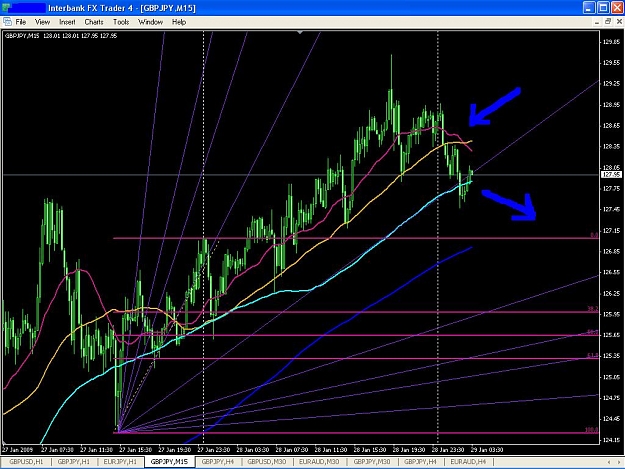Viewport: 625px width, 469px height.
Task: Open the File menu
Action: 21,22
